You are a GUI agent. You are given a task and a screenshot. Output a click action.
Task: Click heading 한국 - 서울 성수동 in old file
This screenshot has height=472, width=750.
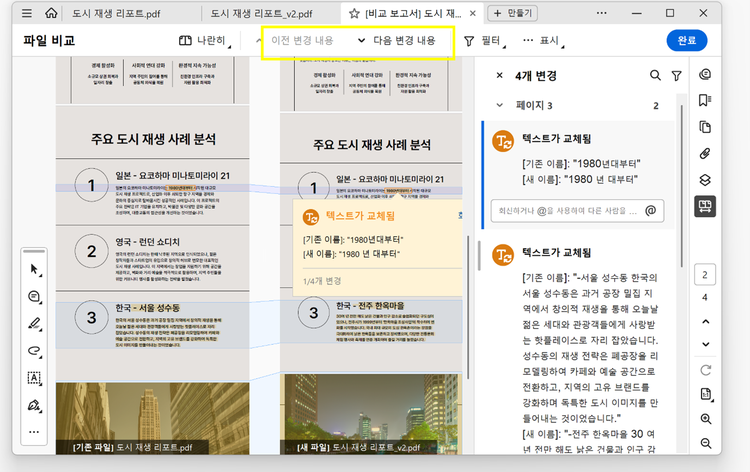[147, 308]
